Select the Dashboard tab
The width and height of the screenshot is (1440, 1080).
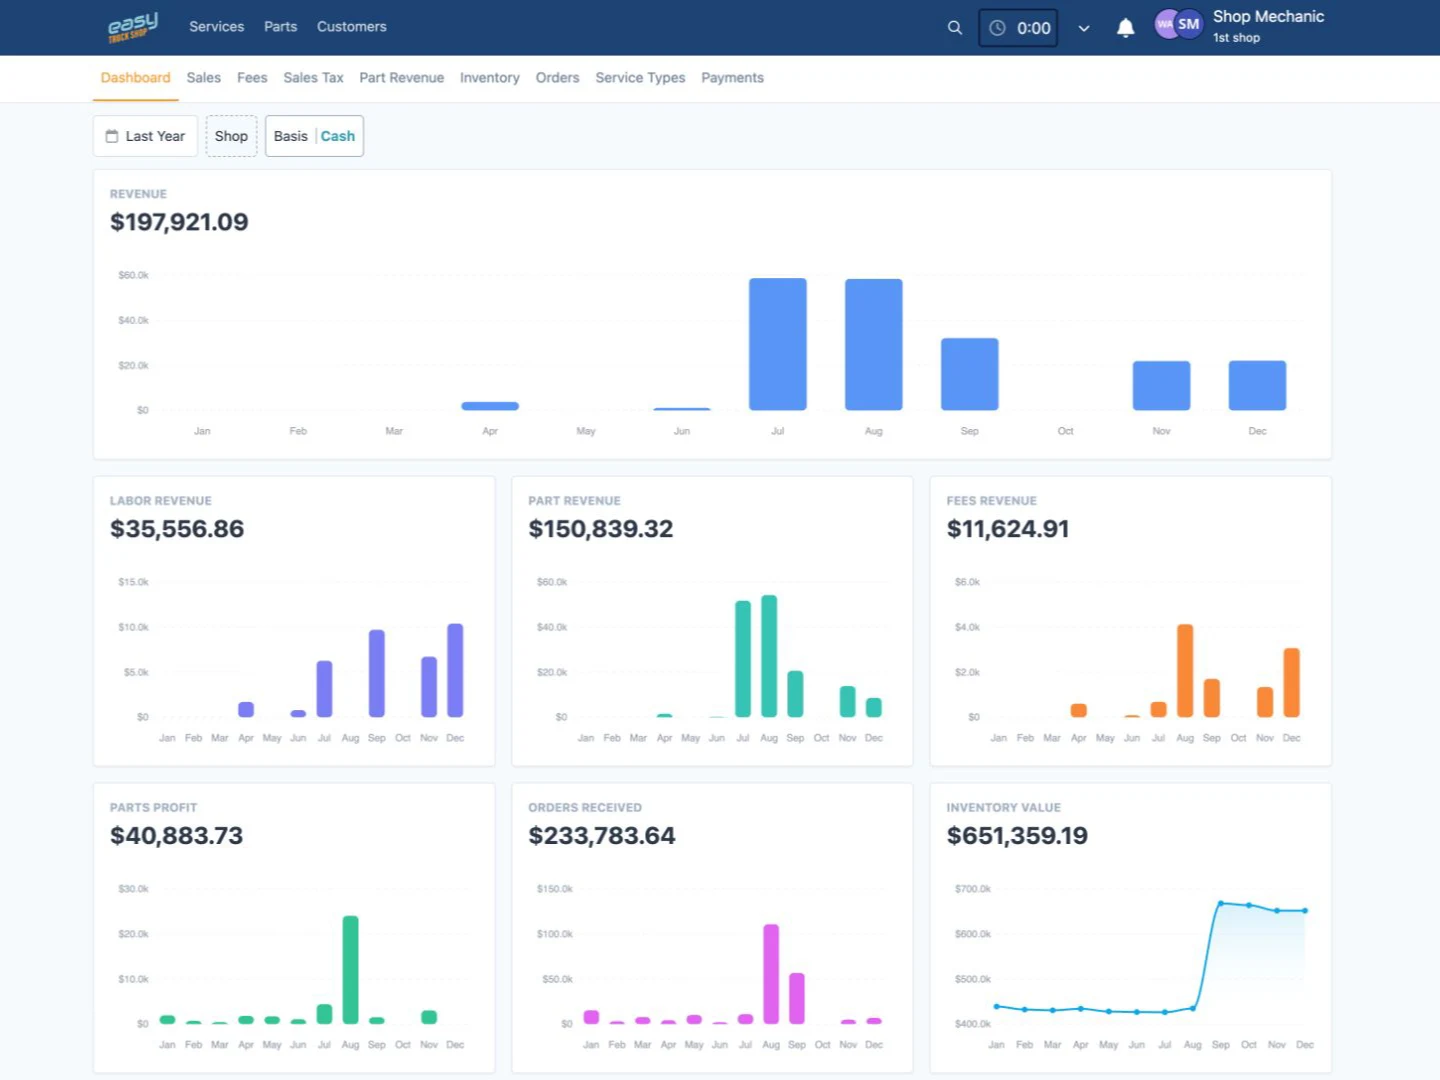(136, 78)
